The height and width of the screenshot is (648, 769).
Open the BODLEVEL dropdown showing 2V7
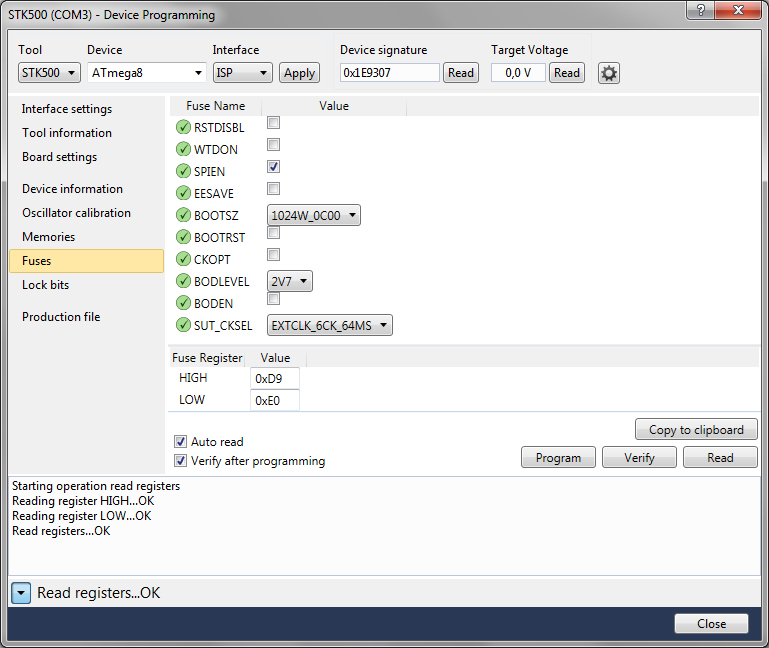(x=289, y=282)
